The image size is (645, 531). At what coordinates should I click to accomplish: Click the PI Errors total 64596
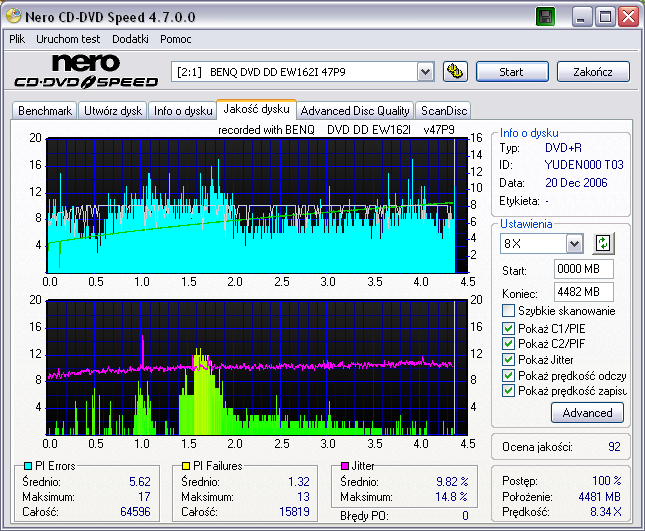[135, 512]
